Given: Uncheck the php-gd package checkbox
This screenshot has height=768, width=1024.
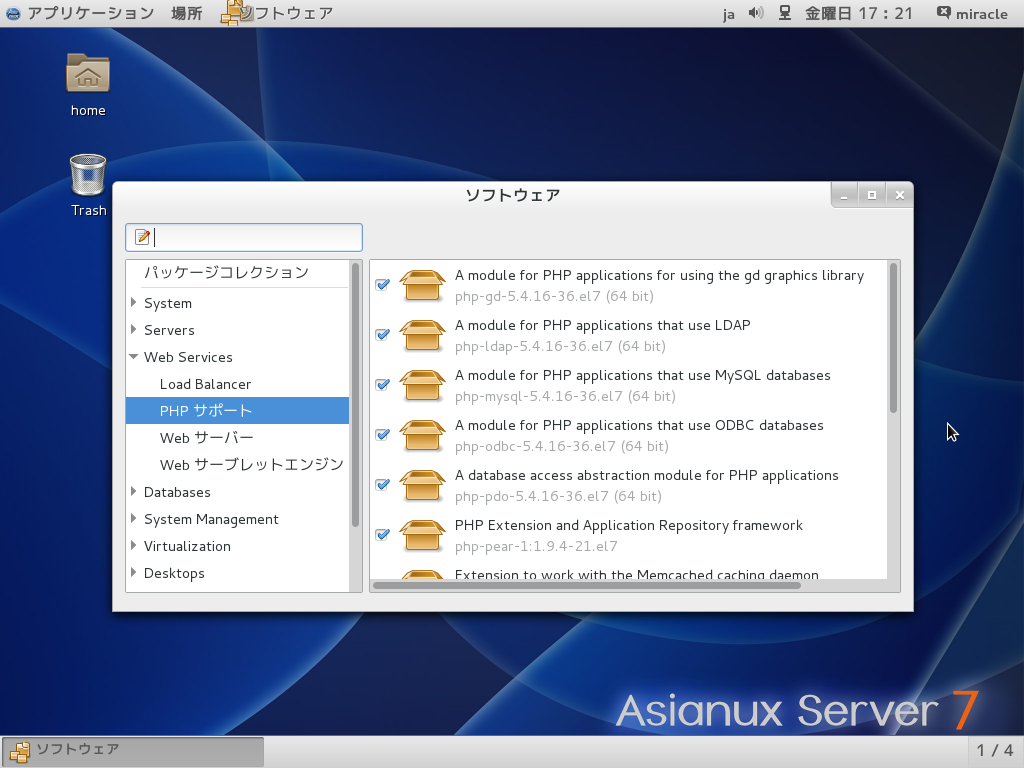Looking at the screenshot, I should pos(382,285).
